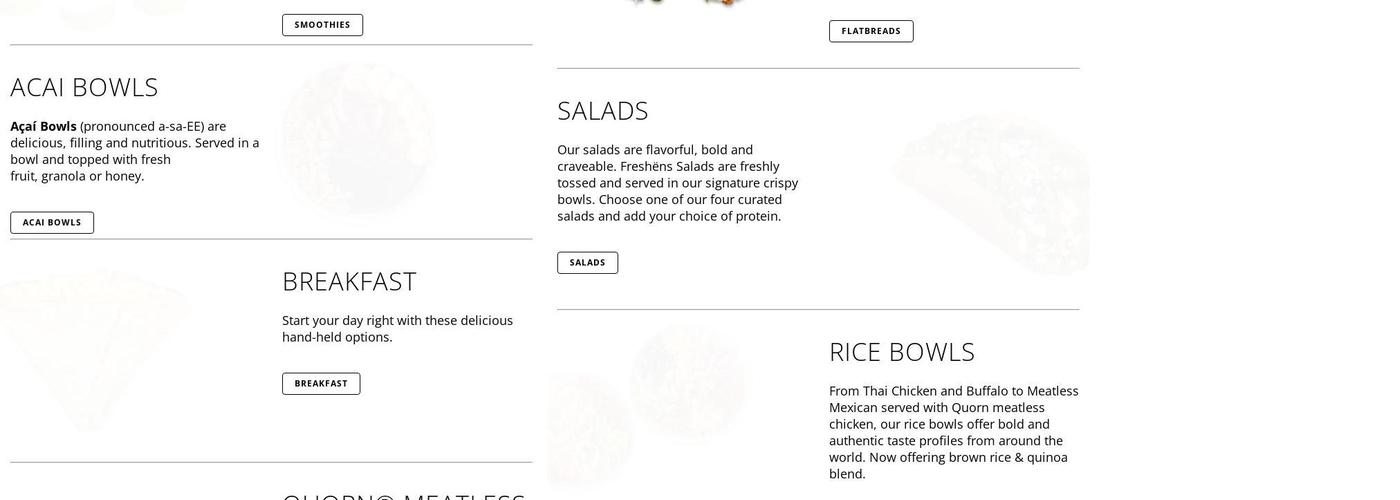Click the bold "Açaí Bowls" text
The image size is (1400, 500).
[43, 126]
